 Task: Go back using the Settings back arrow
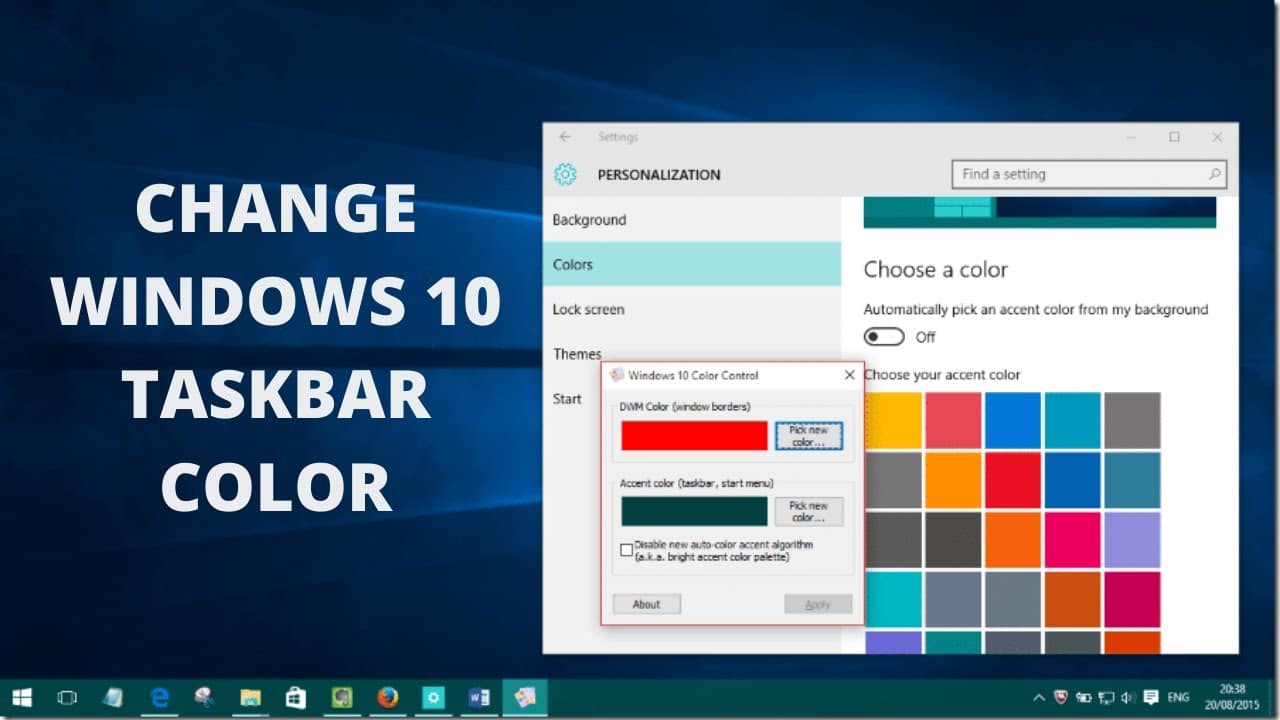565,137
